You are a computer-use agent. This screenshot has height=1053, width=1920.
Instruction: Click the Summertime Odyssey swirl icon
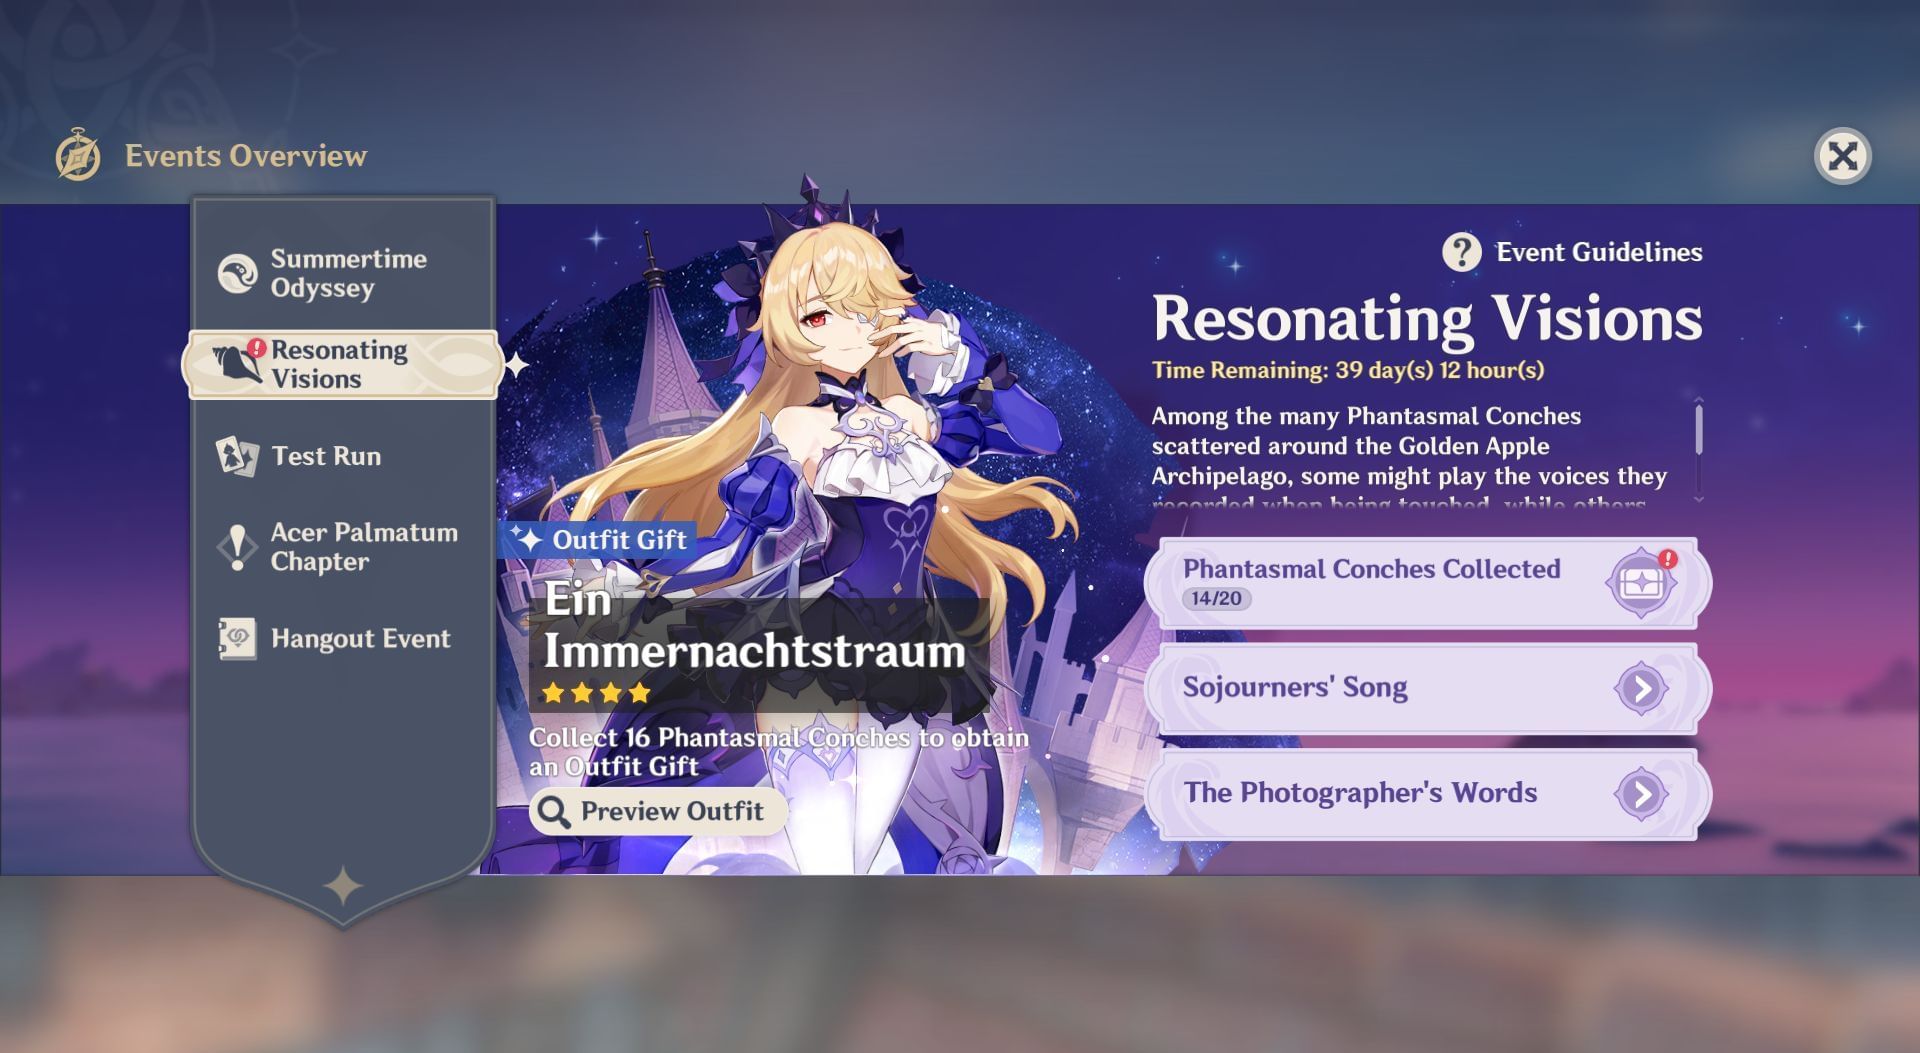pyautogui.click(x=238, y=273)
